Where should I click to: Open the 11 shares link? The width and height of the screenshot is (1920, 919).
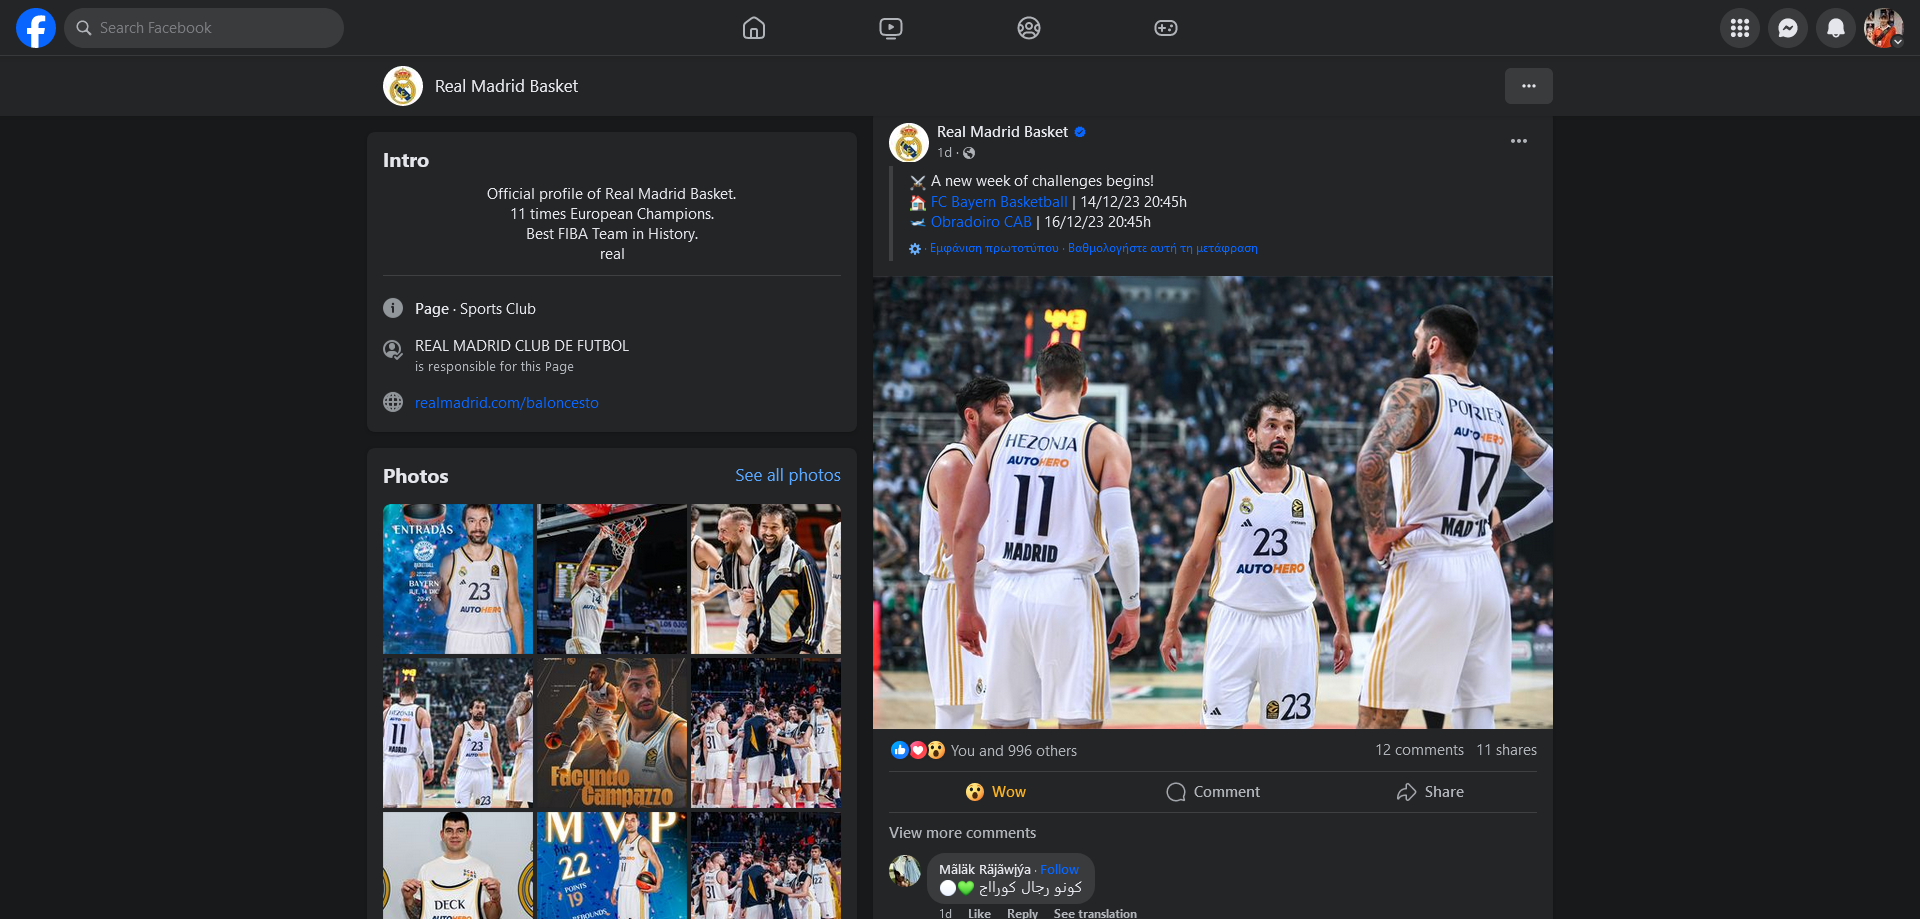point(1507,750)
